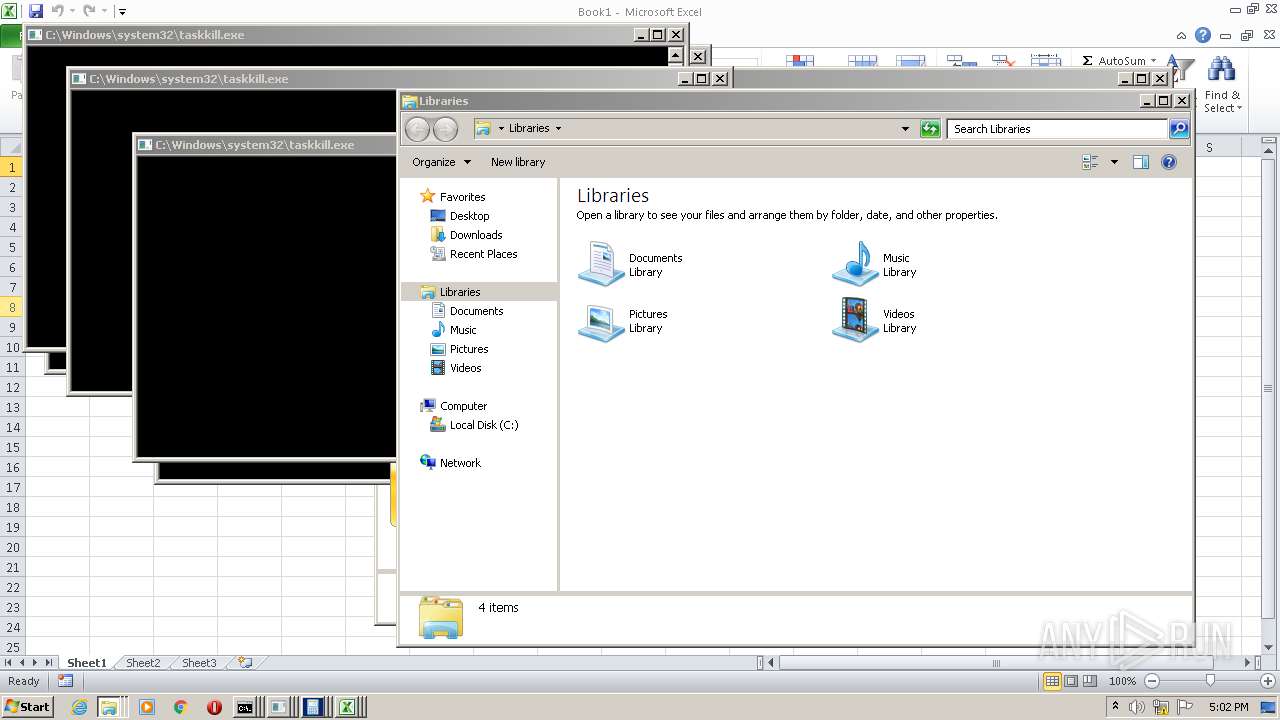Go back in Libraries window

417,128
